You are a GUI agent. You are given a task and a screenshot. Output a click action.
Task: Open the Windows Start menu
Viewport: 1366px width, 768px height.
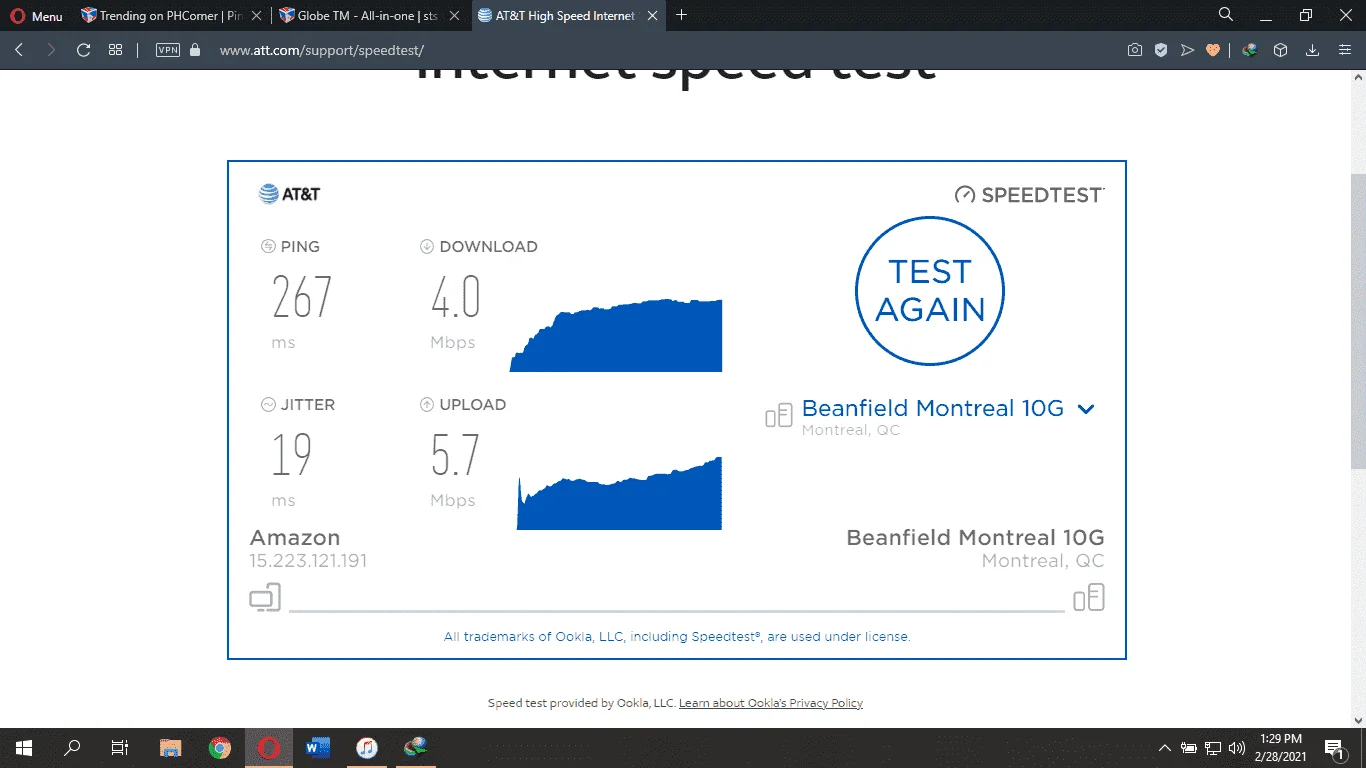coord(23,748)
